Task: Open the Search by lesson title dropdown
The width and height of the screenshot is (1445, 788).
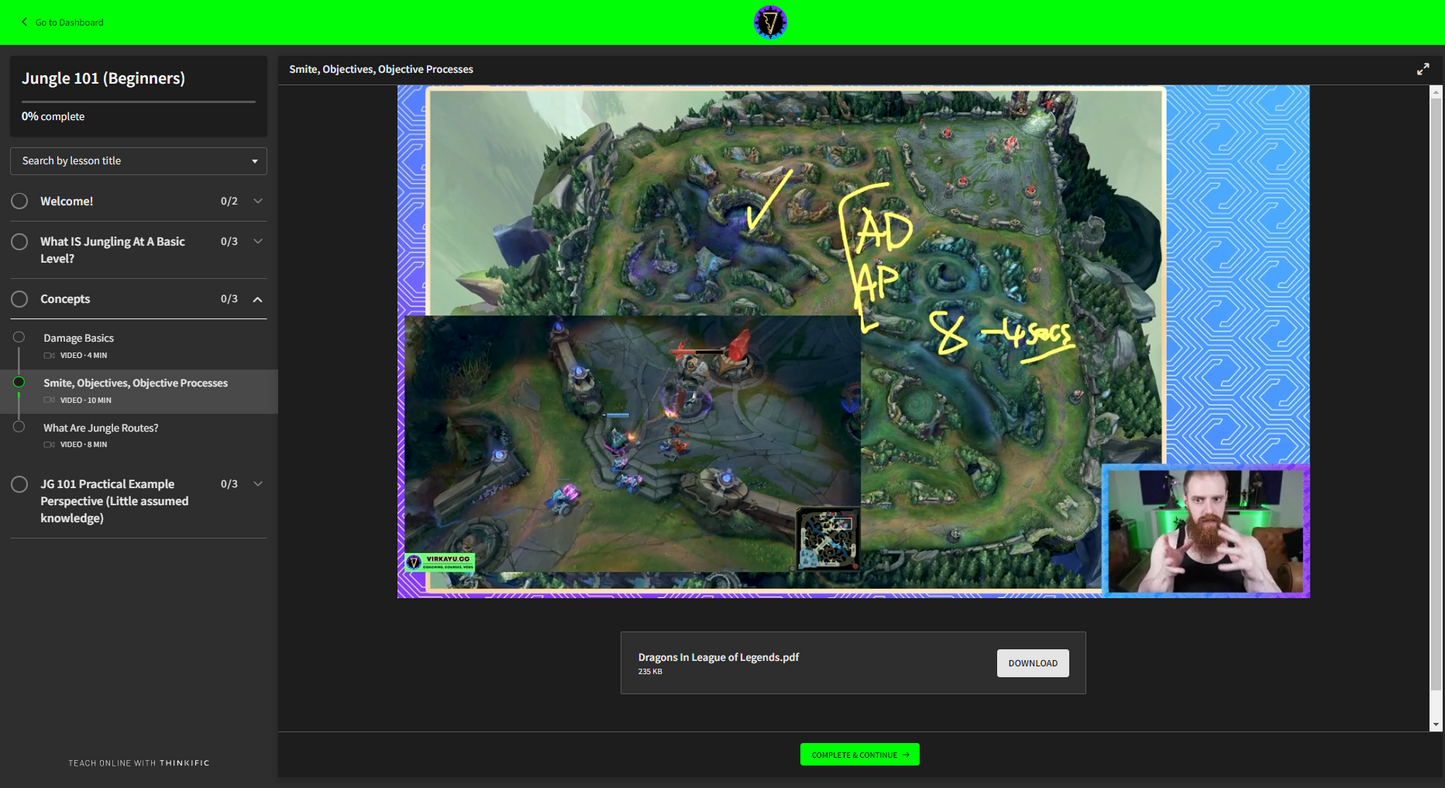Action: coord(138,161)
